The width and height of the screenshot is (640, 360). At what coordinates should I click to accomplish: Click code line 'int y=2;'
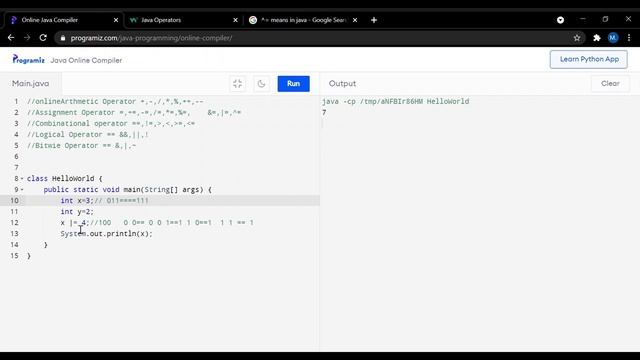[77, 212]
